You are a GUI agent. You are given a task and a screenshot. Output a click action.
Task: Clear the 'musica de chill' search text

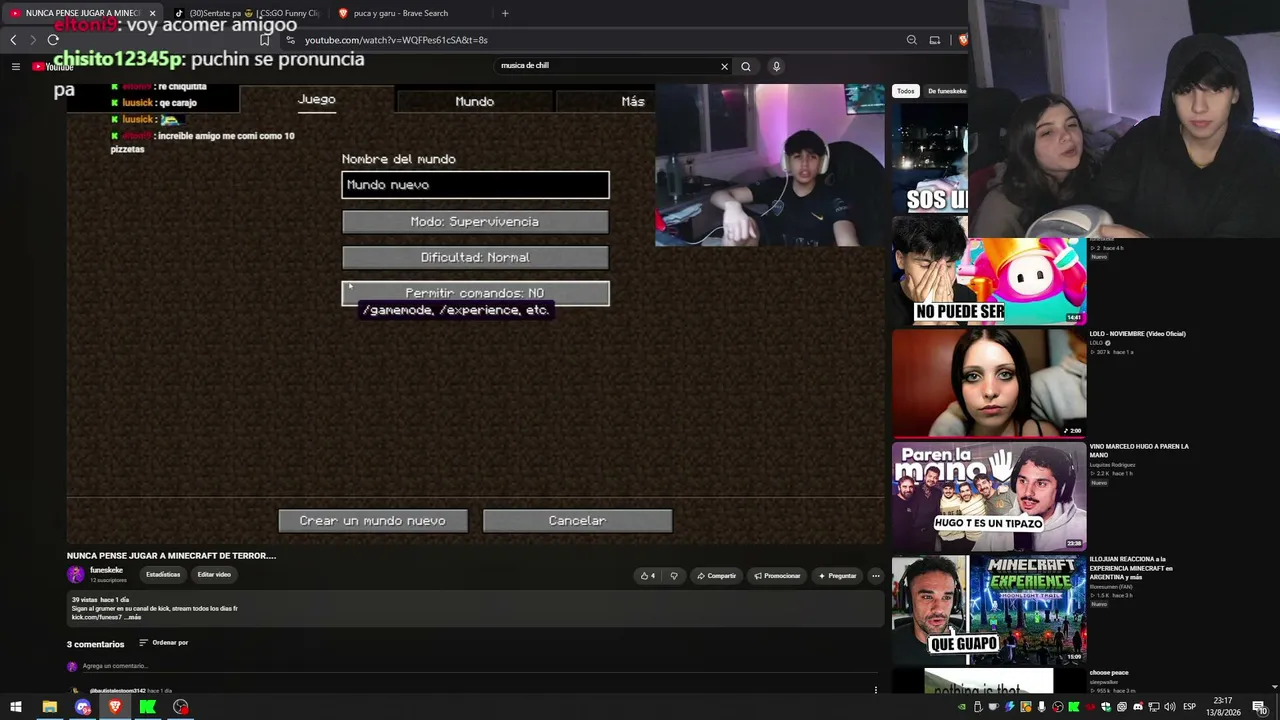click(724, 66)
